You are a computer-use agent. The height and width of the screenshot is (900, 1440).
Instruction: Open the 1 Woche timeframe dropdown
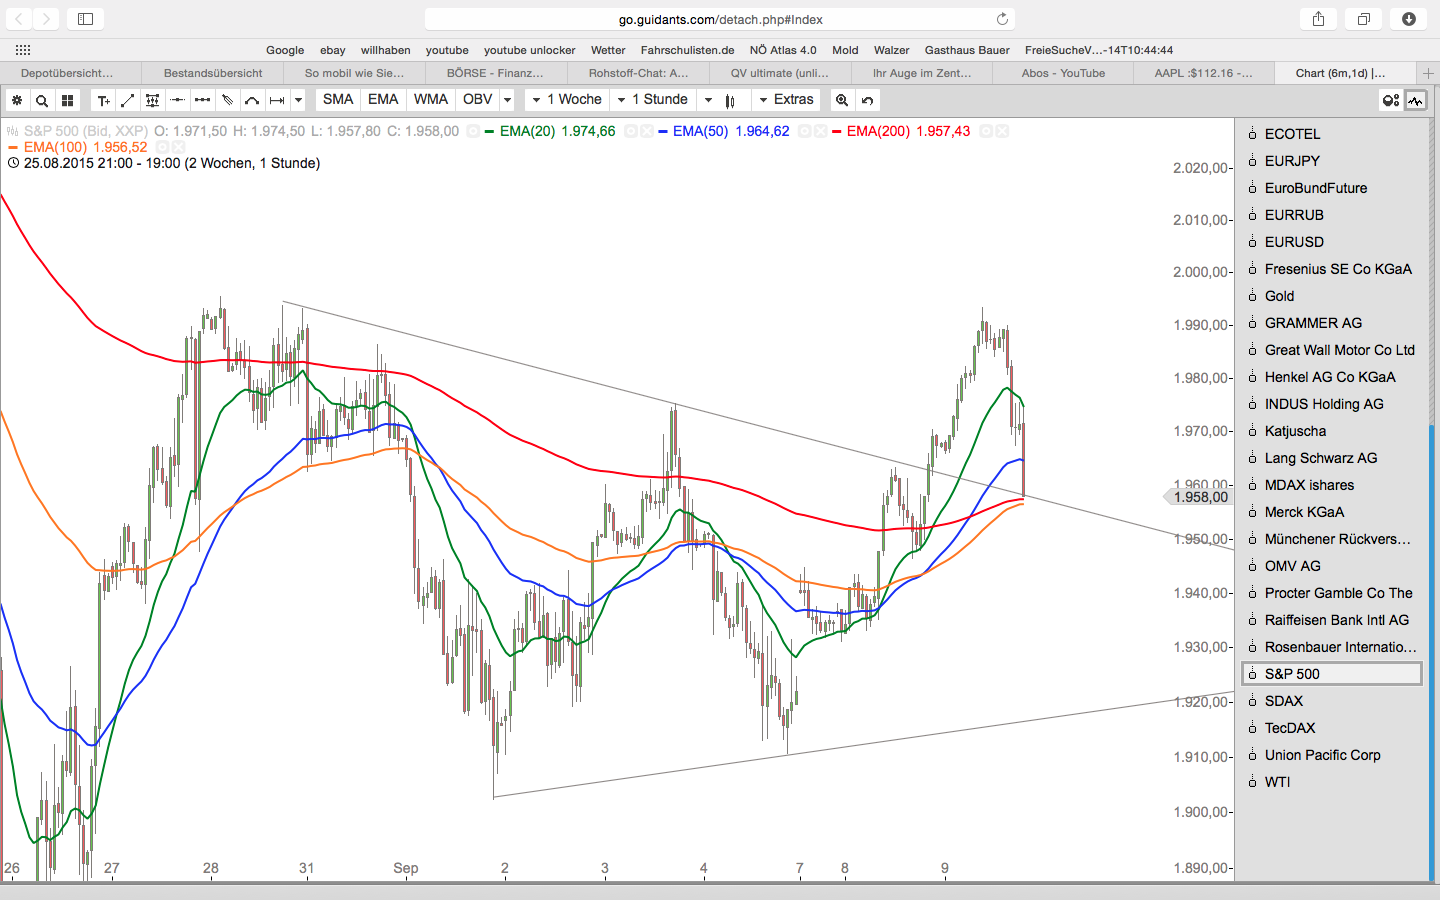pos(566,99)
